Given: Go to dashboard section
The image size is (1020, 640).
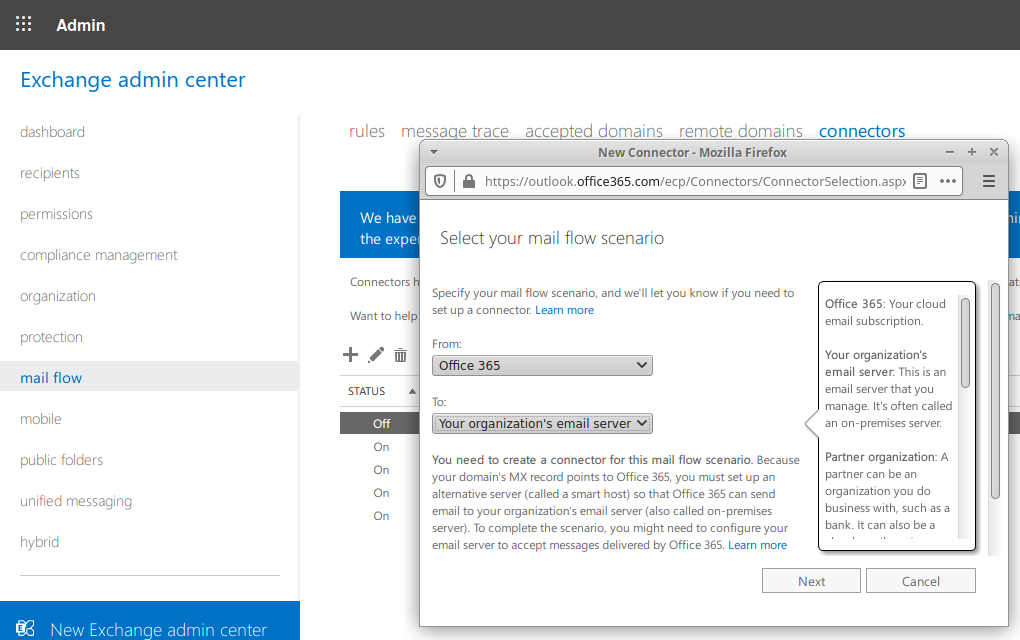Looking at the screenshot, I should coord(52,132).
